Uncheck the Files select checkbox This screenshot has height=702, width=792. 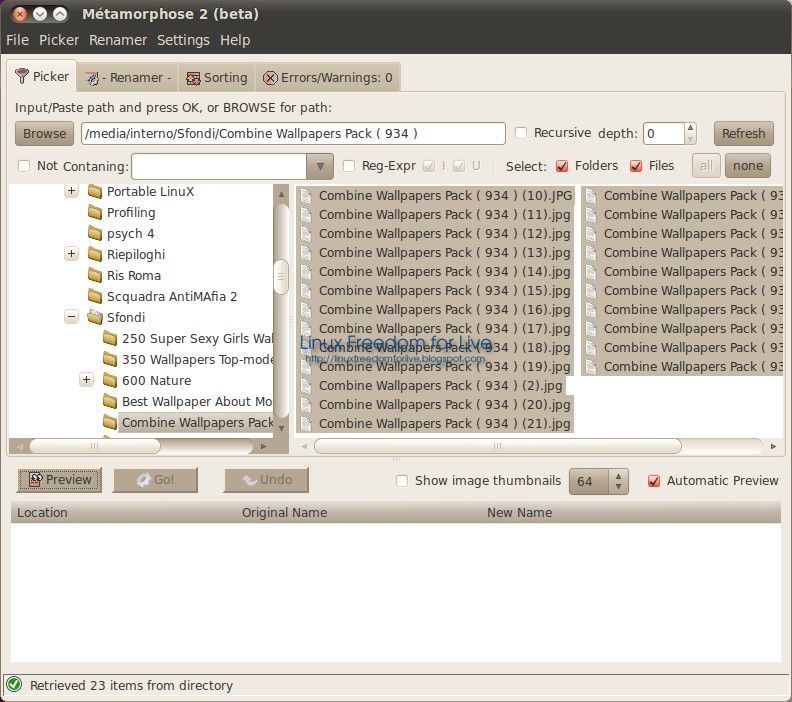[x=636, y=166]
